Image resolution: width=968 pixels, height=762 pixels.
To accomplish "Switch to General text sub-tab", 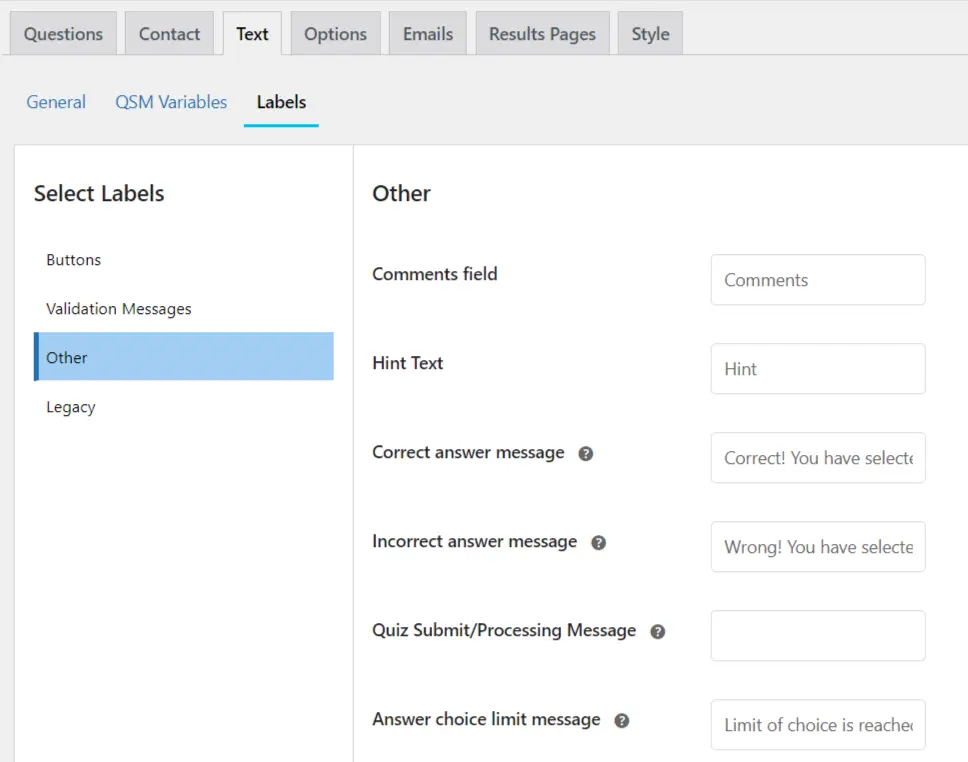I will [56, 102].
